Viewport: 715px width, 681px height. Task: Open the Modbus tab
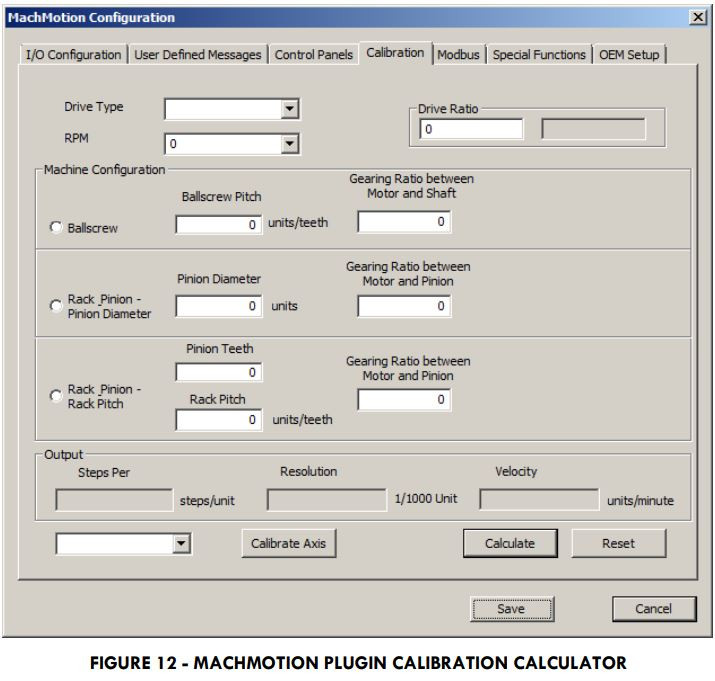(459, 55)
